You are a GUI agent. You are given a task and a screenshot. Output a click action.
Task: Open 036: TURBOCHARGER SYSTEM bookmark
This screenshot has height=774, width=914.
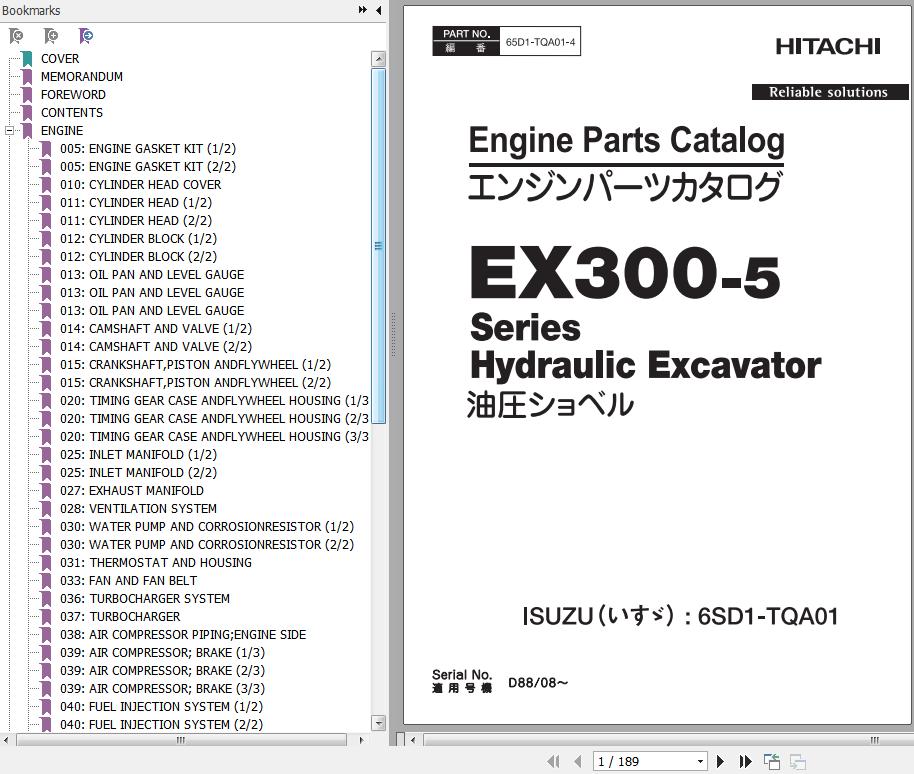145,599
